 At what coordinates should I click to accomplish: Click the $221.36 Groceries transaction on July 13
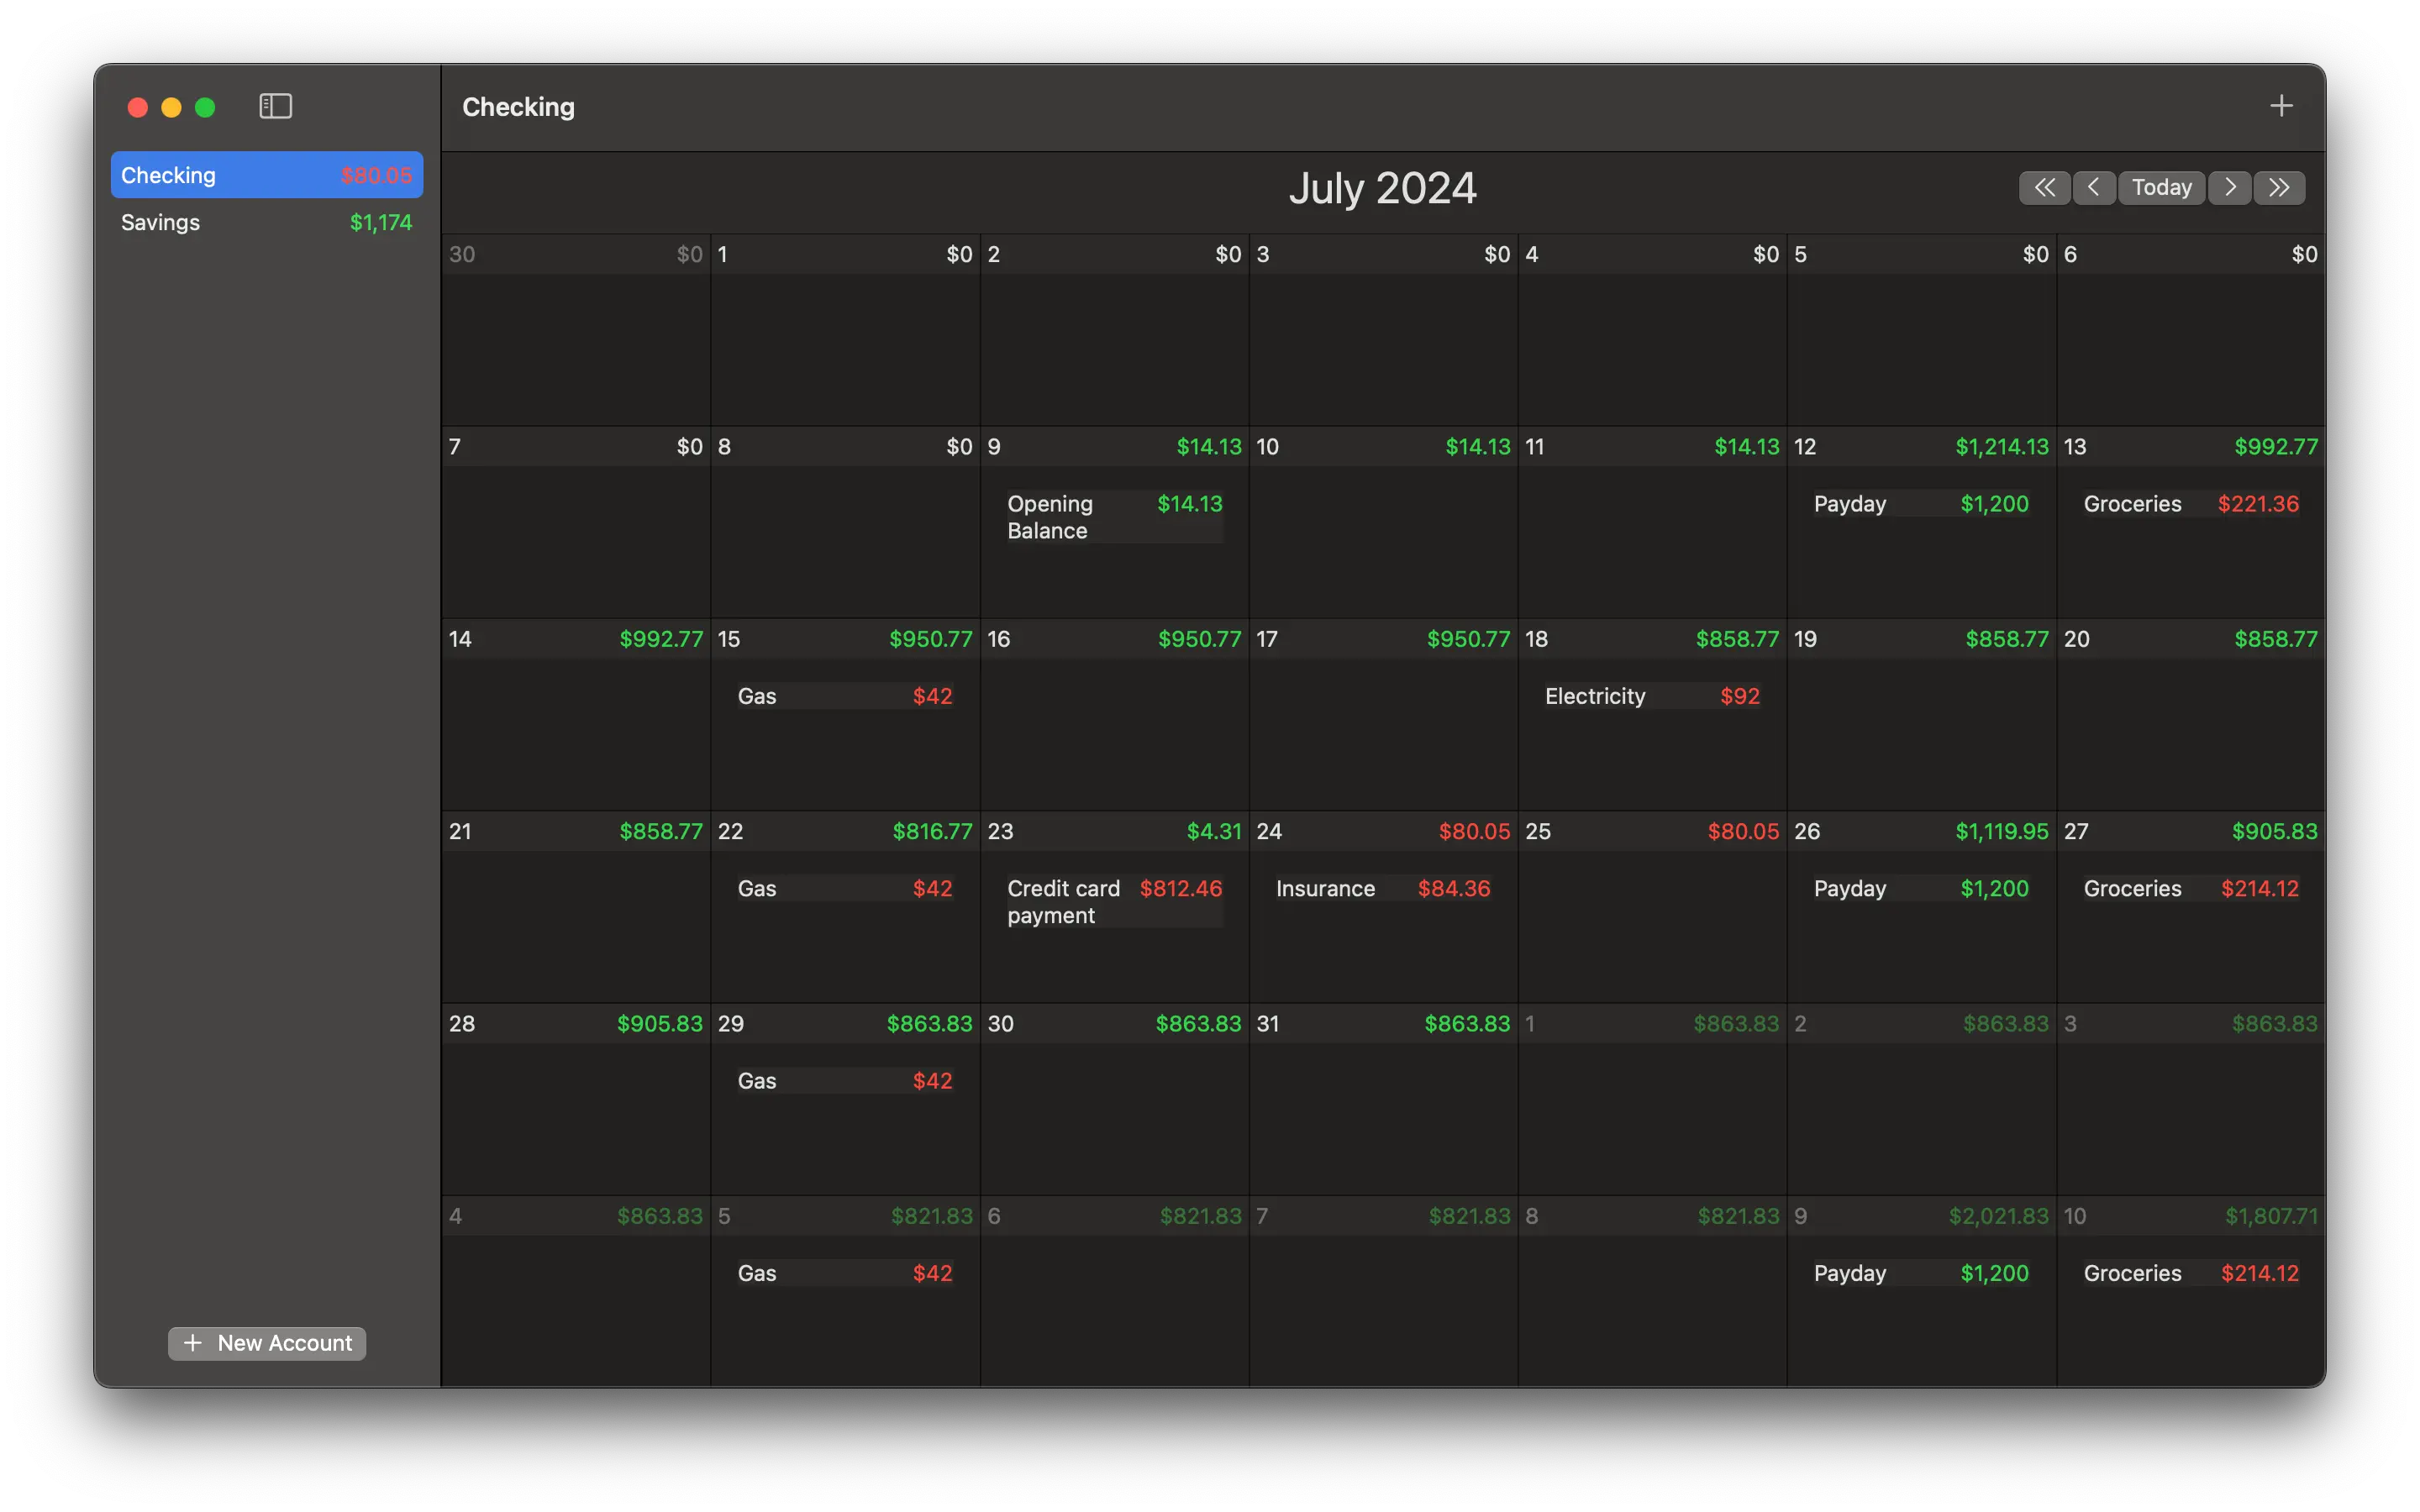pyautogui.click(x=2190, y=504)
